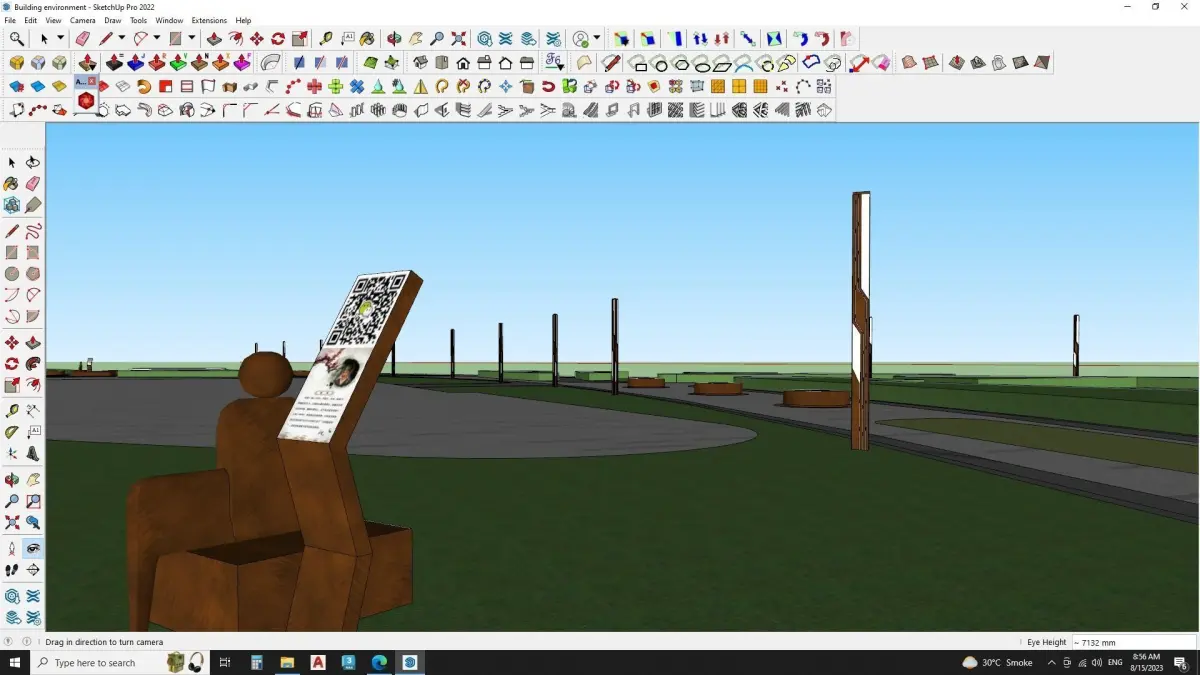Choose the Paint Bucket tool in top toolbar
Viewport: 1200px width, 675px height.
368,39
